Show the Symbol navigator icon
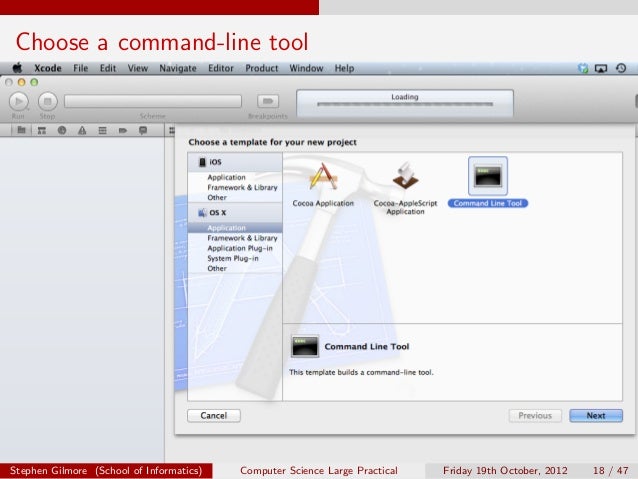Image resolution: width=638 pixels, height=479 pixels. (x=42, y=130)
